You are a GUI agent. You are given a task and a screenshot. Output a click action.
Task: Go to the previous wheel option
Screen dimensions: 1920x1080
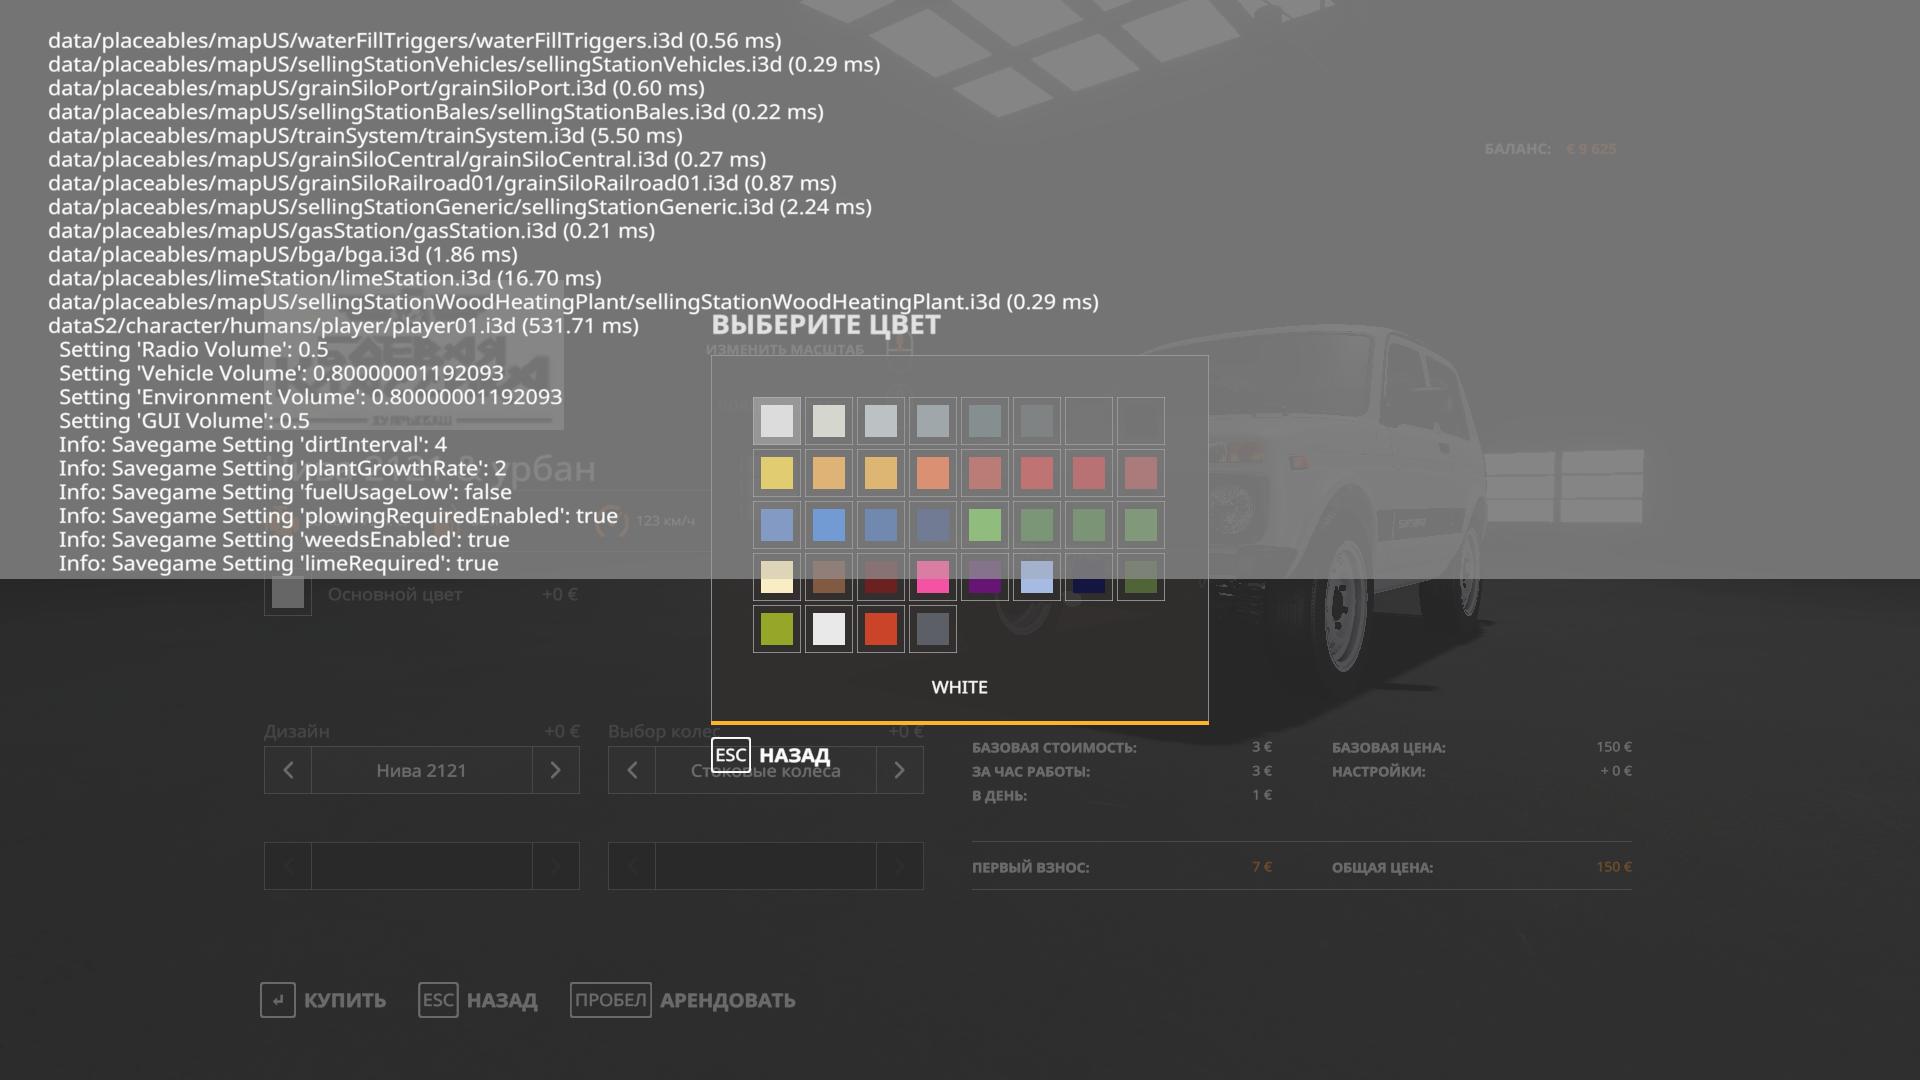(632, 770)
